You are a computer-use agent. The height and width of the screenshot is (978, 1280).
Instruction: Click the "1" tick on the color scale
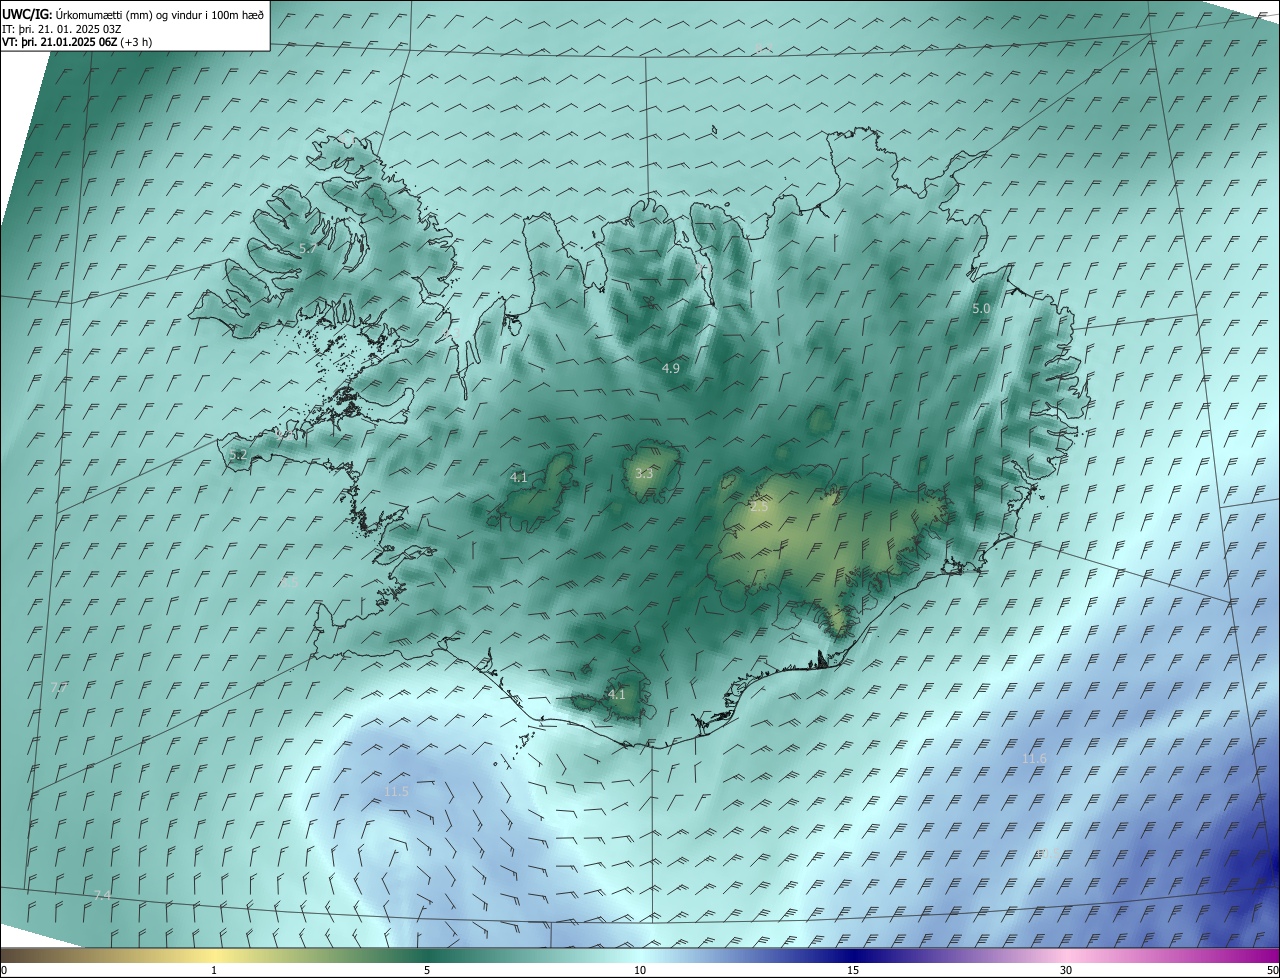click(214, 970)
